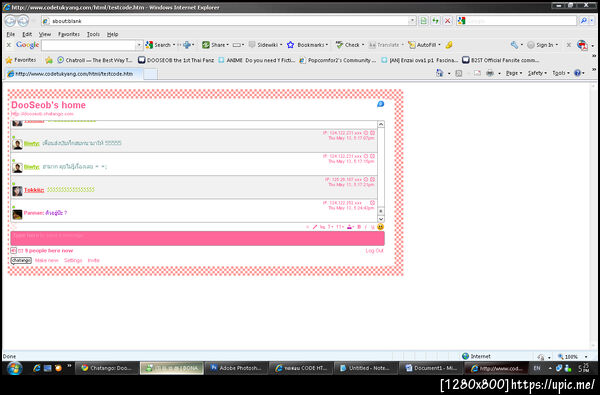Viewport: 600px width, 395px height.
Task: Click the wrench options icon on Google Toolbar
Action: click(514, 45)
